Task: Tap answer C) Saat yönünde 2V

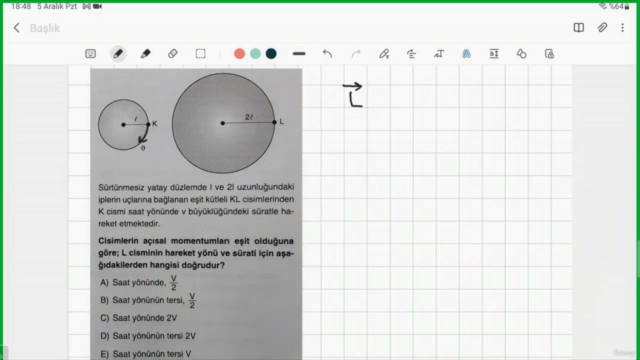Action: coord(139,318)
